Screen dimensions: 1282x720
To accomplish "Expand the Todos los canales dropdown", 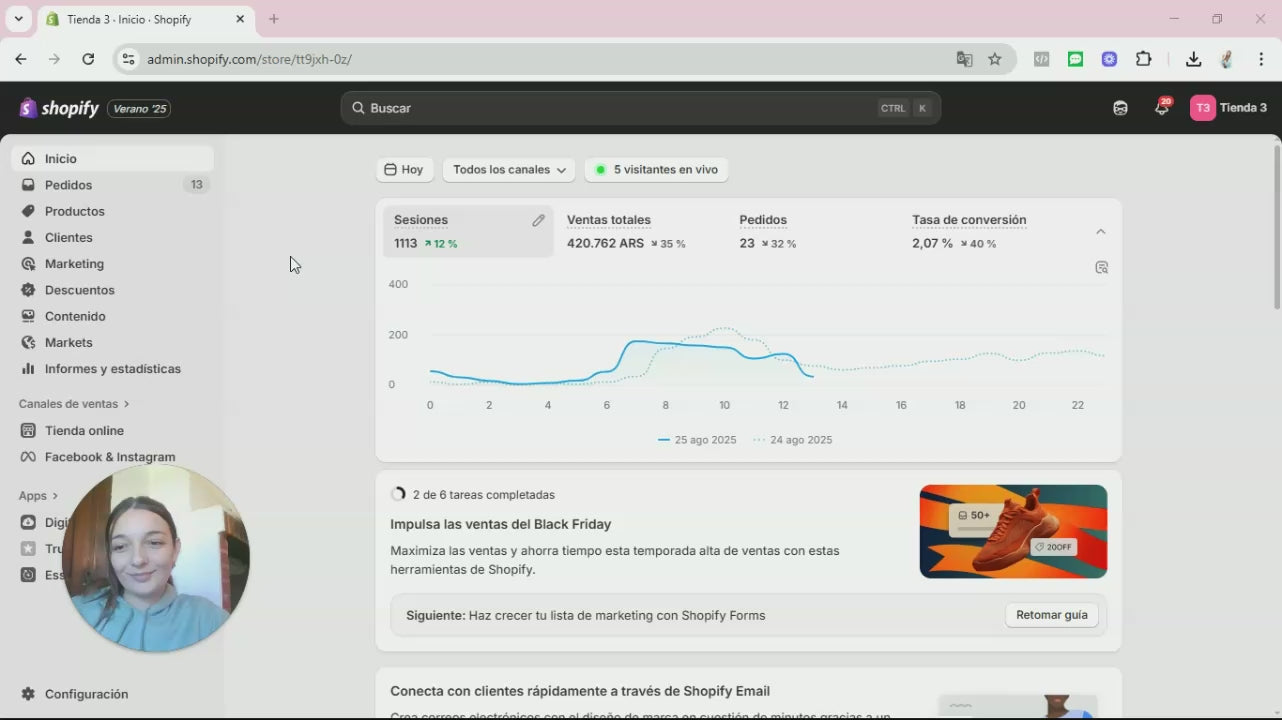I will 509,170.
